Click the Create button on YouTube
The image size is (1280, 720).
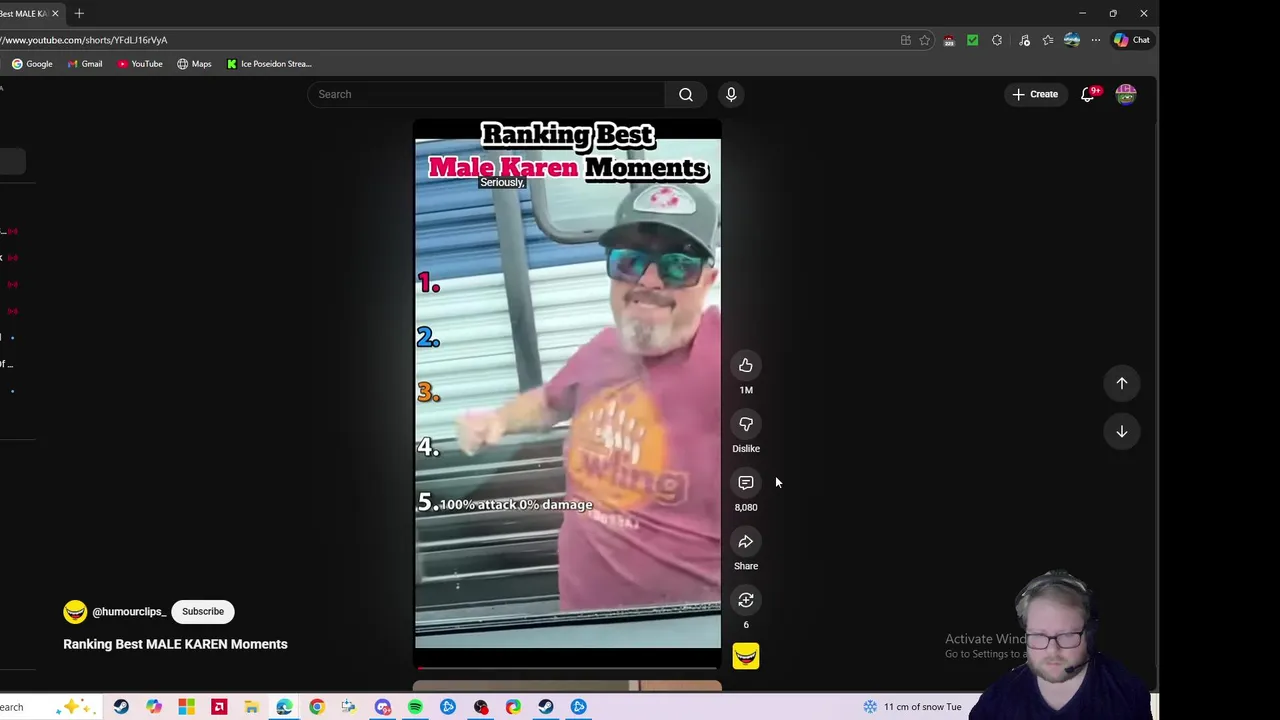pyautogui.click(x=1035, y=94)
